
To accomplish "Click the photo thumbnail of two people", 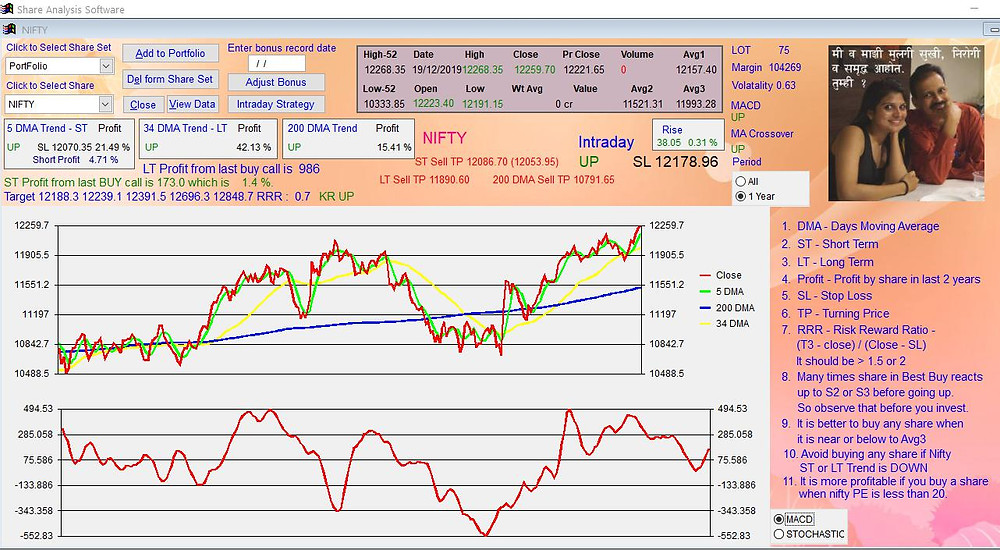I will click(905, 123).
